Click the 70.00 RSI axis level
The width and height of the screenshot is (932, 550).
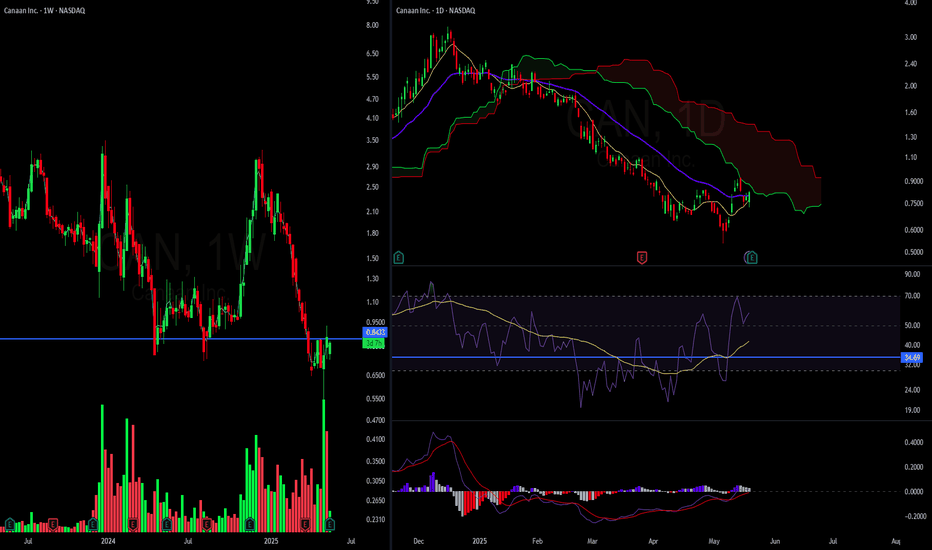912,296
